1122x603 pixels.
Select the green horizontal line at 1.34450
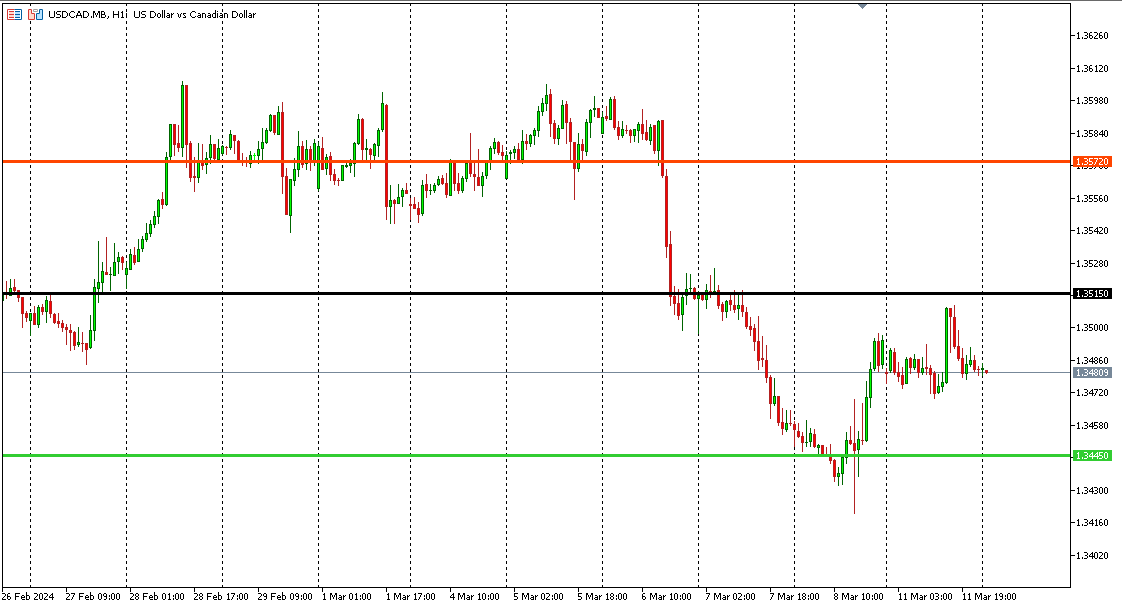tap(537, 455)
